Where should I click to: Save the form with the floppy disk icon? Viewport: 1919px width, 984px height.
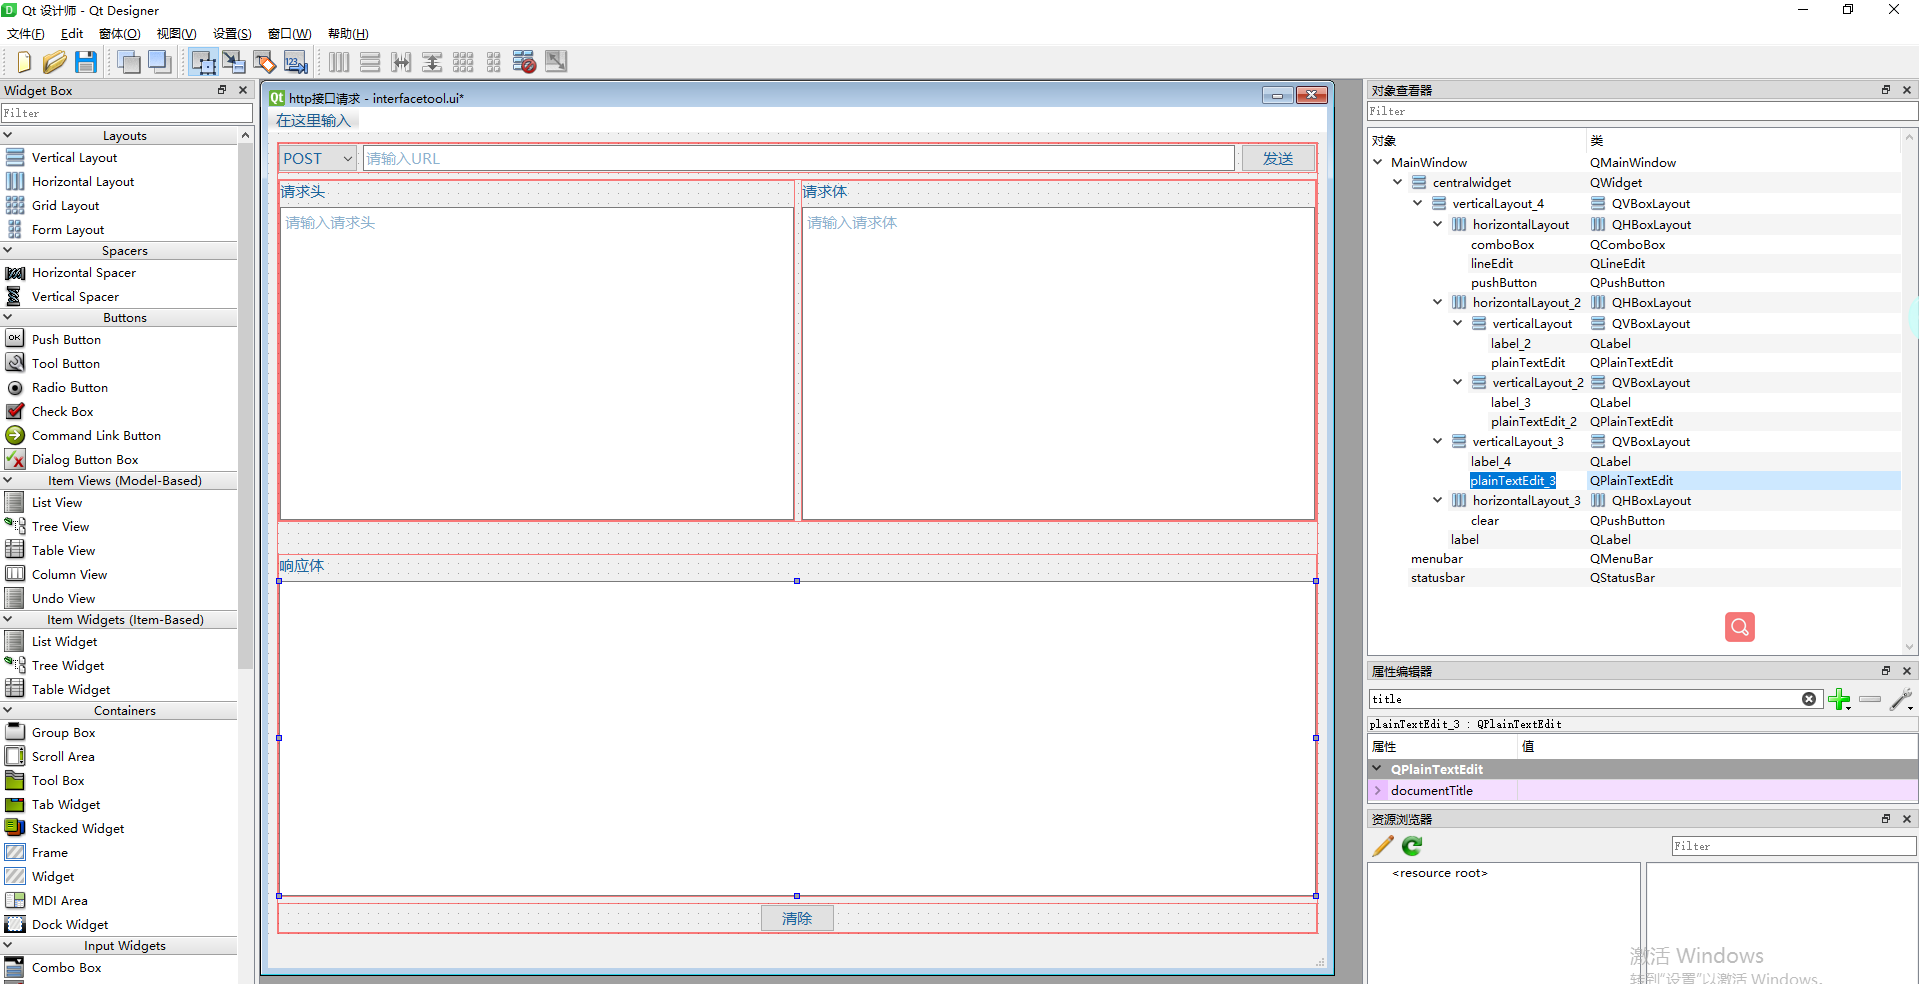[x=86, y=62]
